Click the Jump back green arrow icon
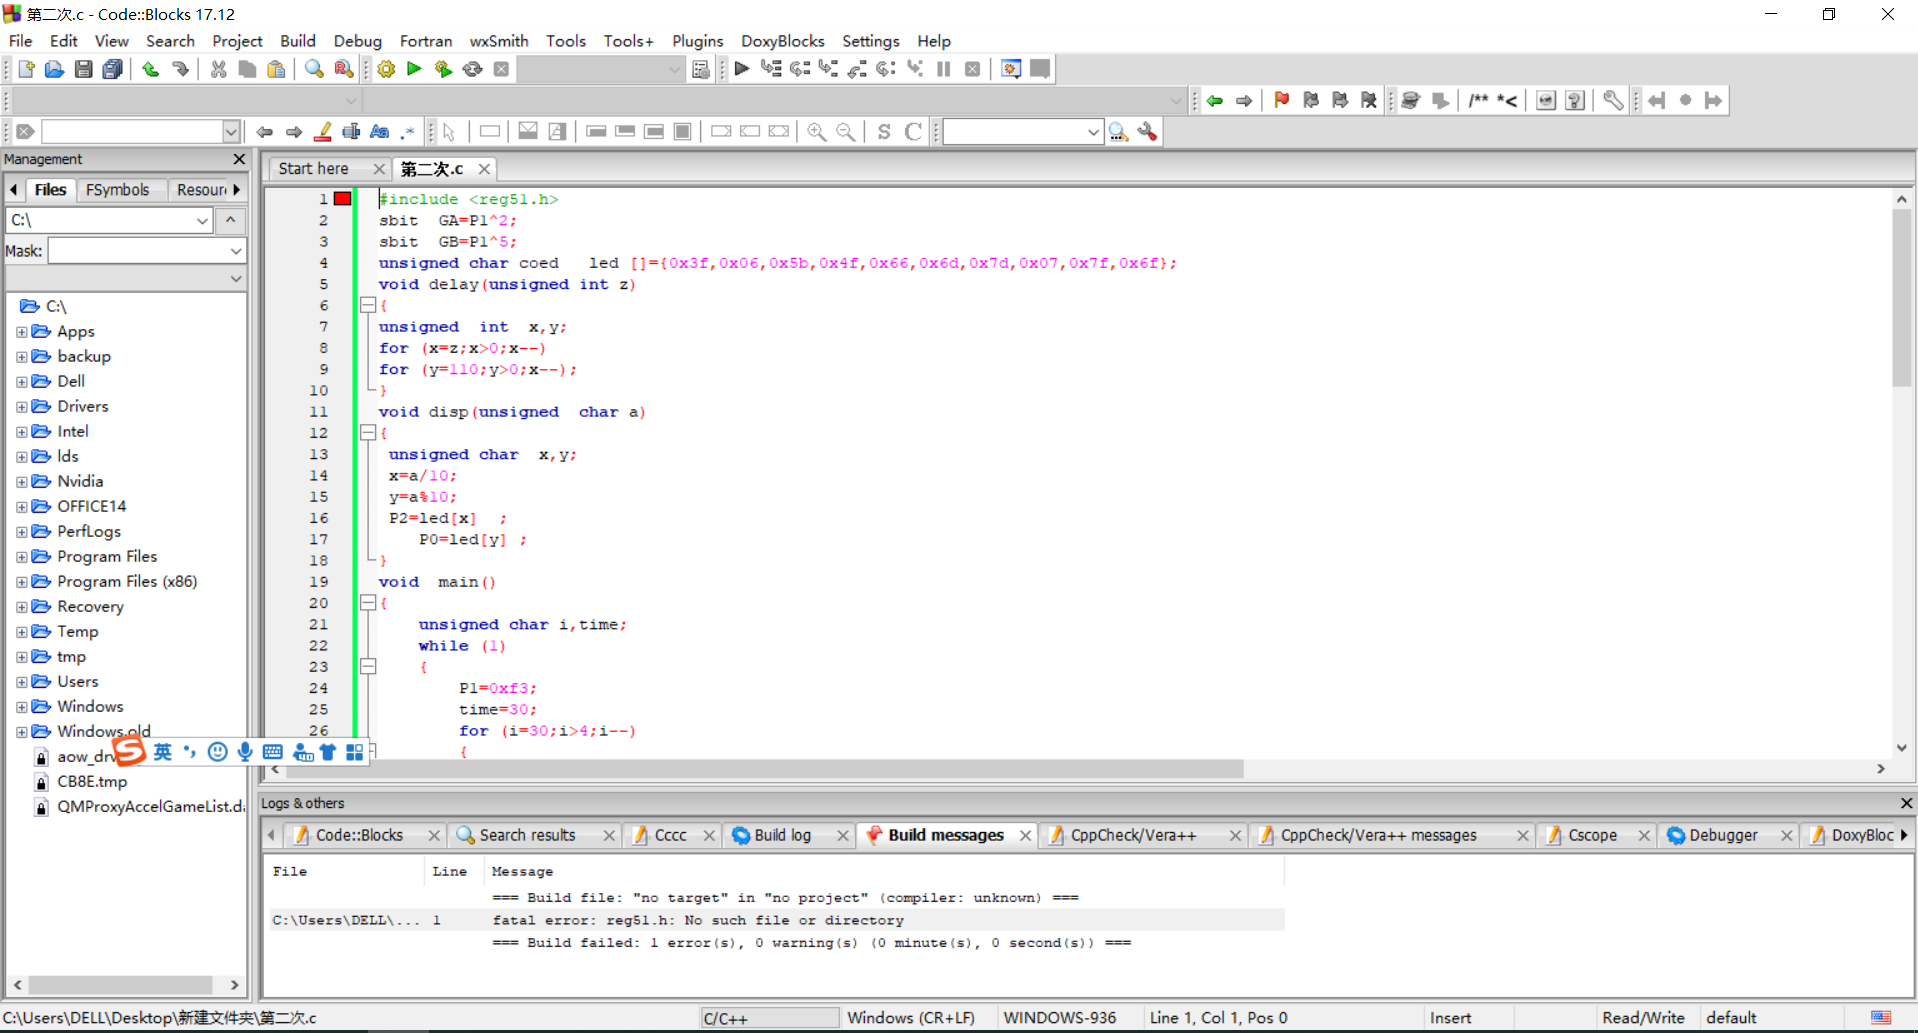This screenshot has width=1918, height=1033. click(x=1215, y=100)
